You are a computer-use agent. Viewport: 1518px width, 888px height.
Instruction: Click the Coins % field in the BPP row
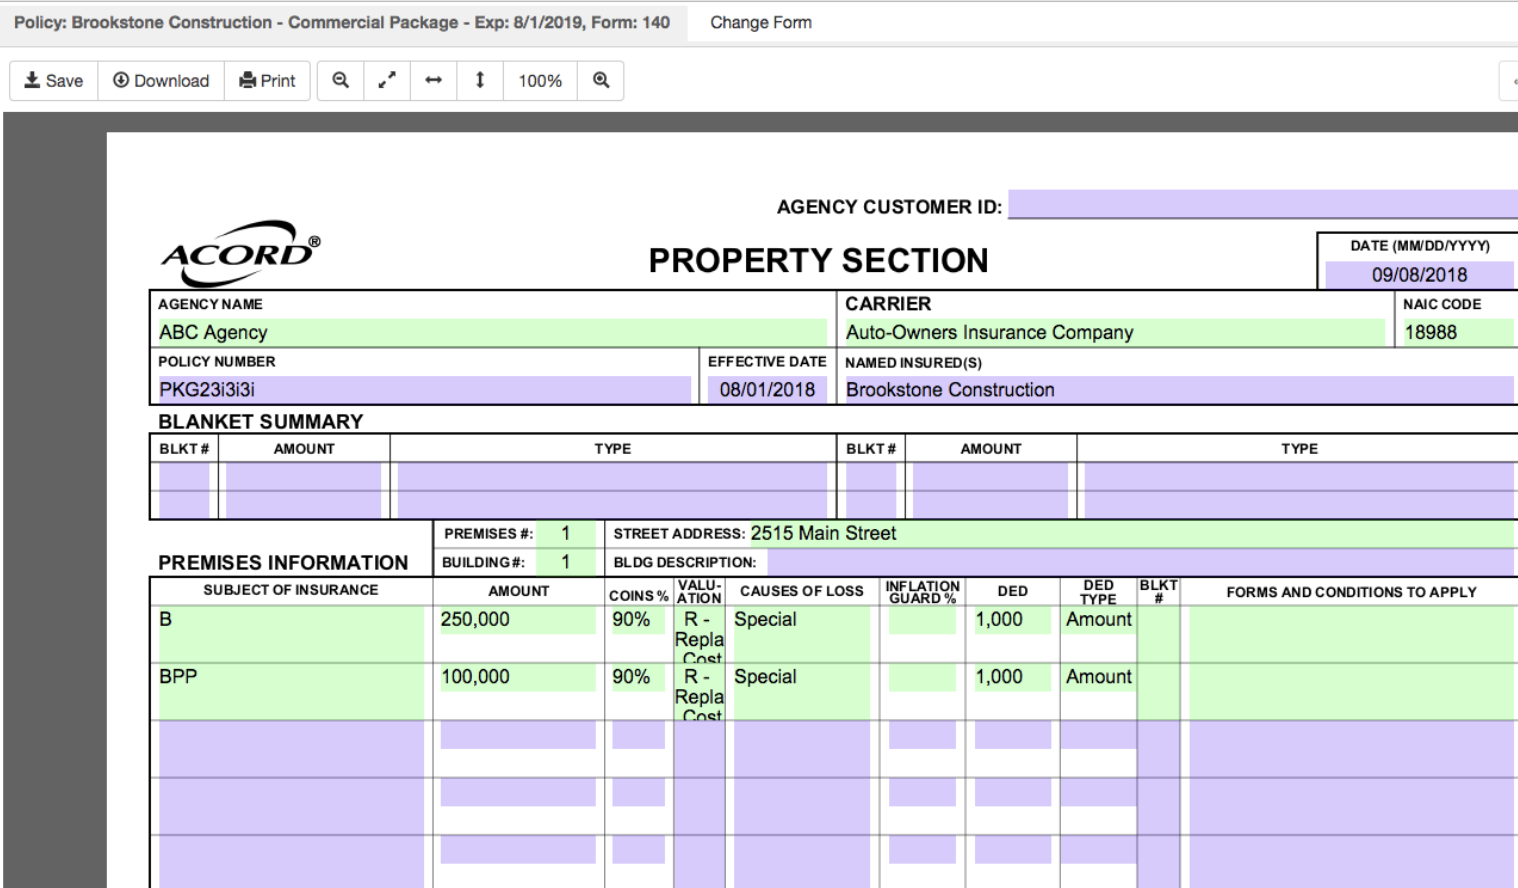tap(638, 677)
